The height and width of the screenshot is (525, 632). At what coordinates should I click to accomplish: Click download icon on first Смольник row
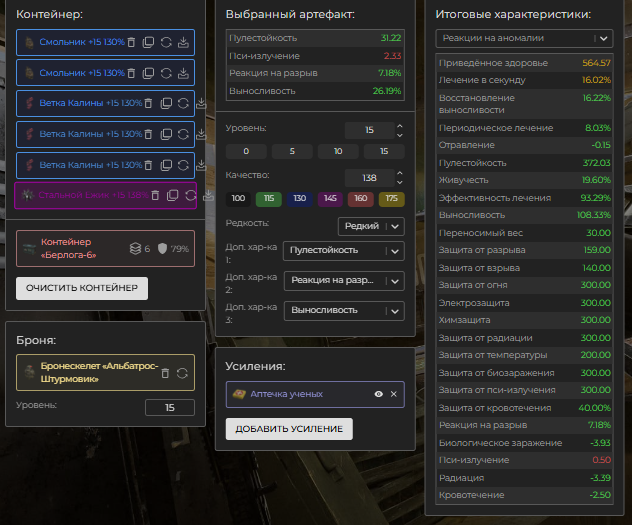pyautogui.click(x=183, y=43)
